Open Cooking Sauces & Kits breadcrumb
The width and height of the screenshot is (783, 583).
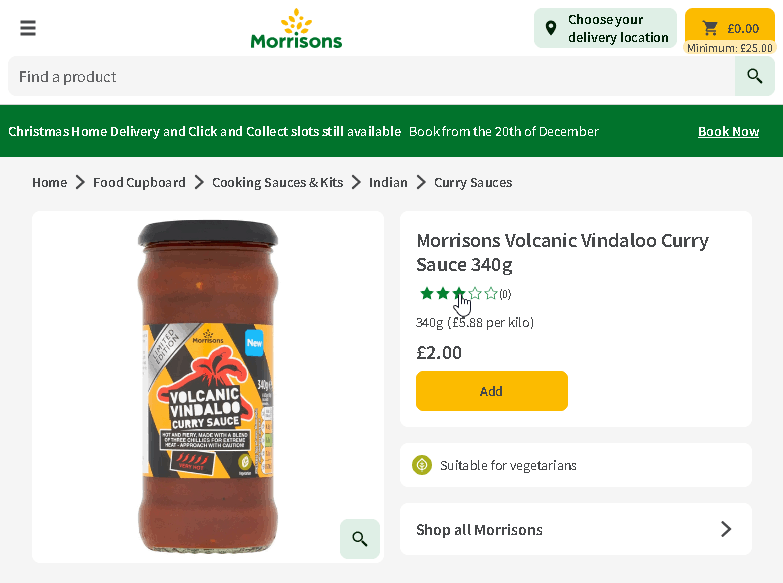click(277, 182)
